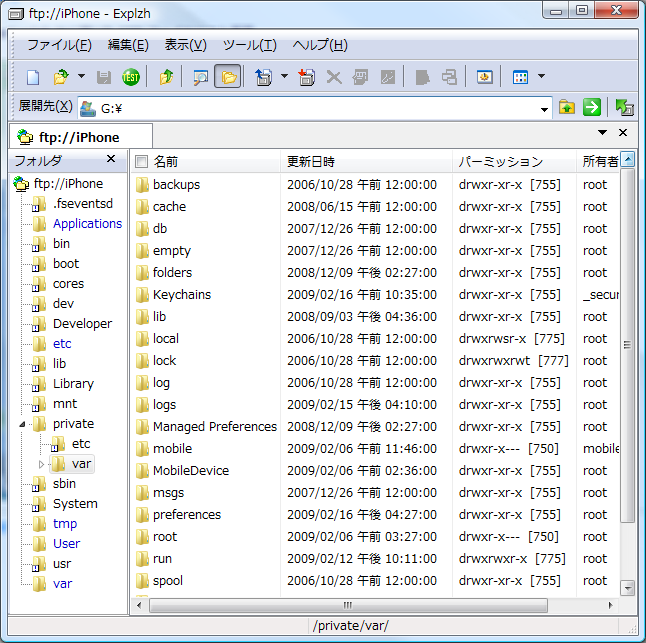Open the 展開先 destination combo box arrow

544,109
